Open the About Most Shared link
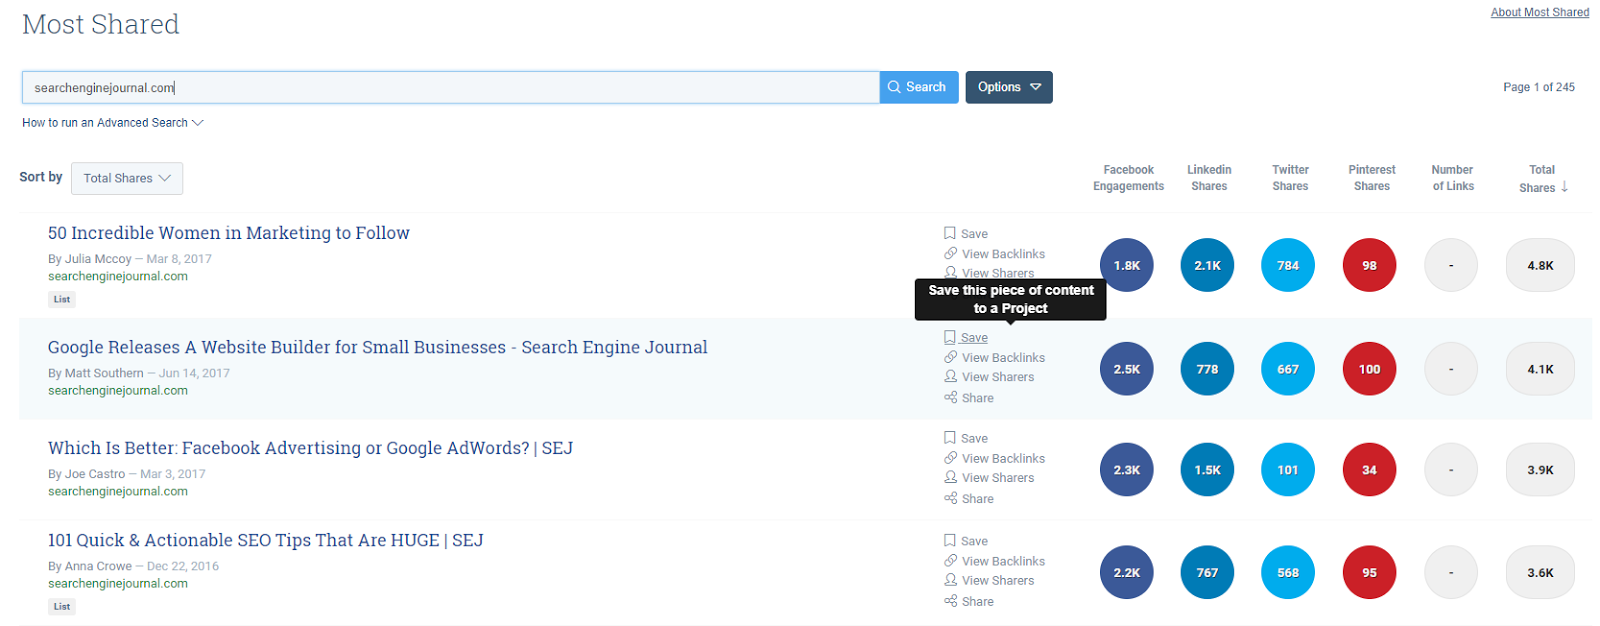 click(x=1540, y=13)
